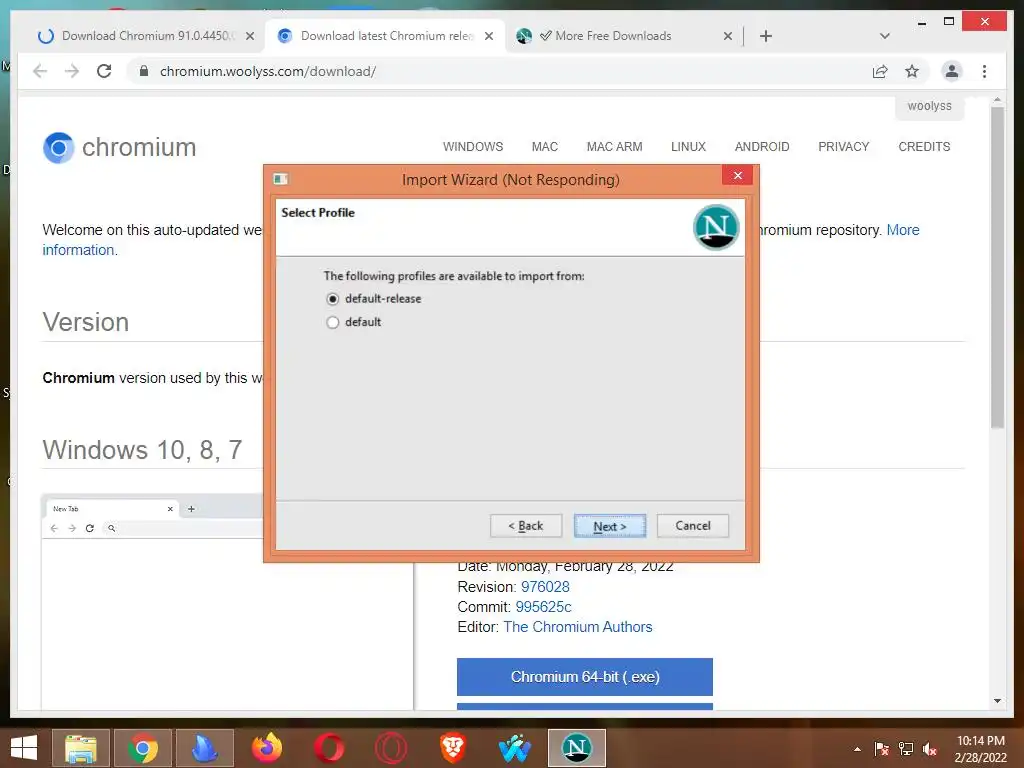Viewport: 1024px width, 768px height.
Task: Open the LINUX navigation item
Action: click(688, 147)
